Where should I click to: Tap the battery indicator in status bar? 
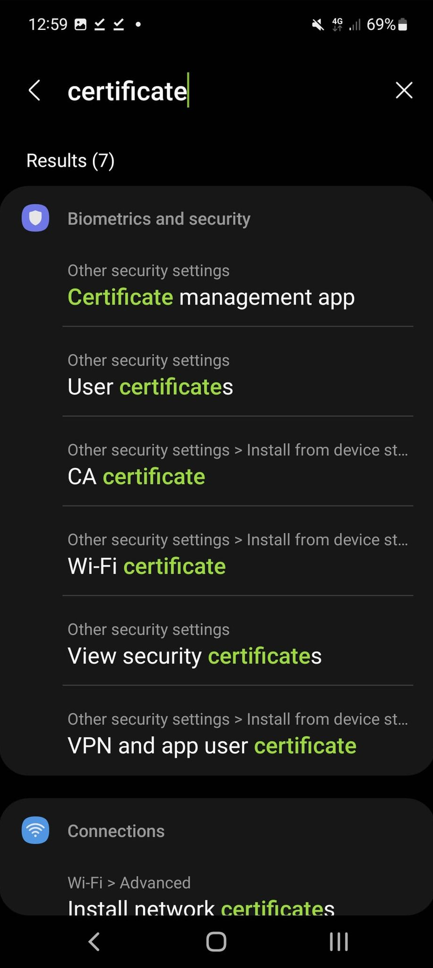pos(403,25)
